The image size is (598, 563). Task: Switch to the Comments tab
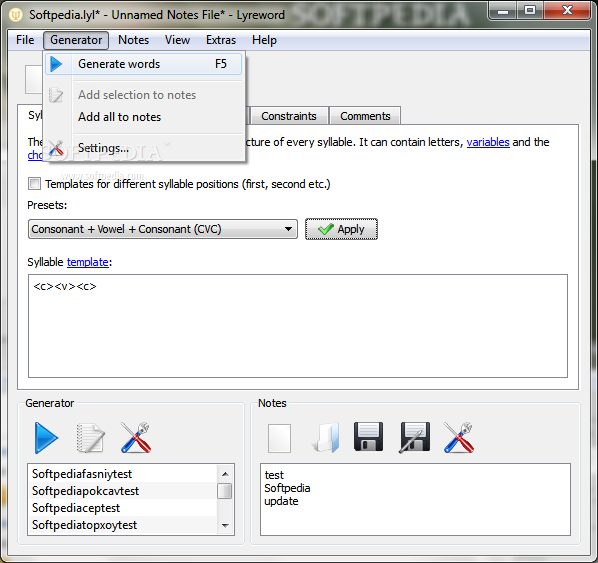point(365,116)
